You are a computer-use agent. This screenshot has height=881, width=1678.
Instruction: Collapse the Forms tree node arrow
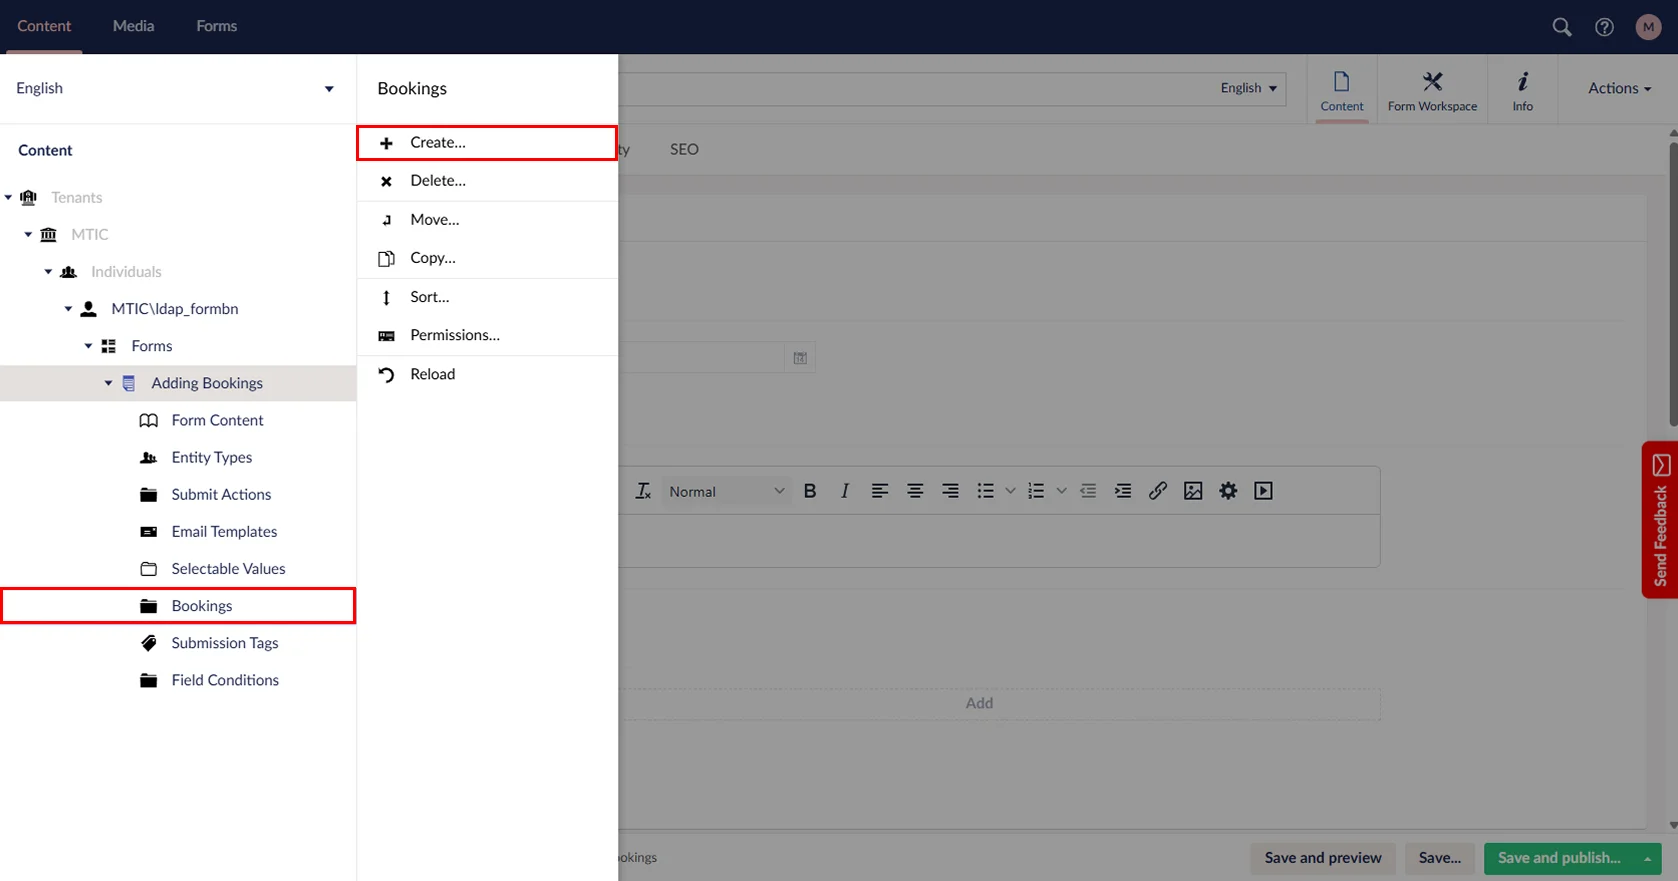tap(88, 346)
